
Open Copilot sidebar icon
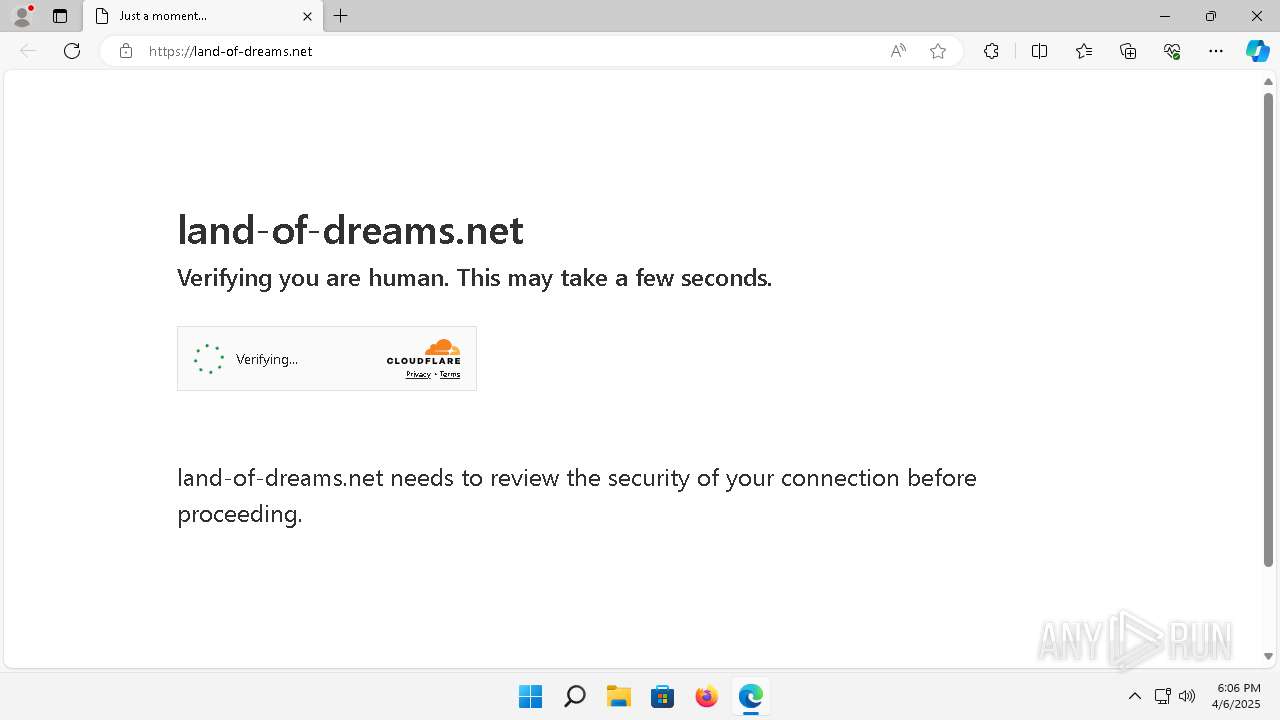1257,51
